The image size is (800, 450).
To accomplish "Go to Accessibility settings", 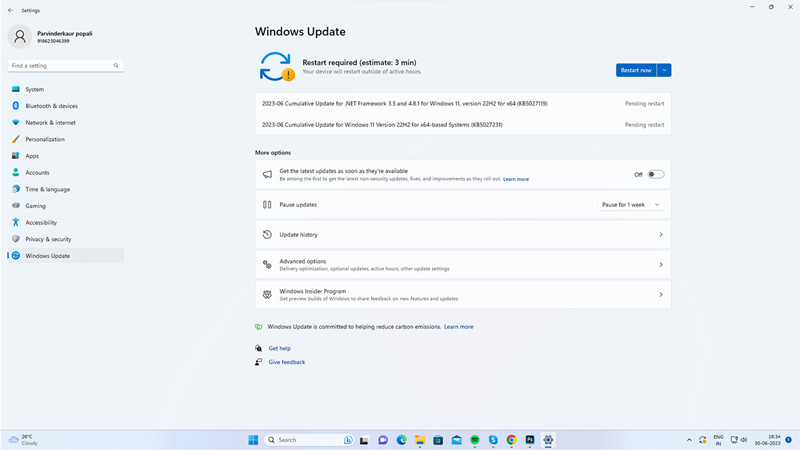I will coord(65,222).
